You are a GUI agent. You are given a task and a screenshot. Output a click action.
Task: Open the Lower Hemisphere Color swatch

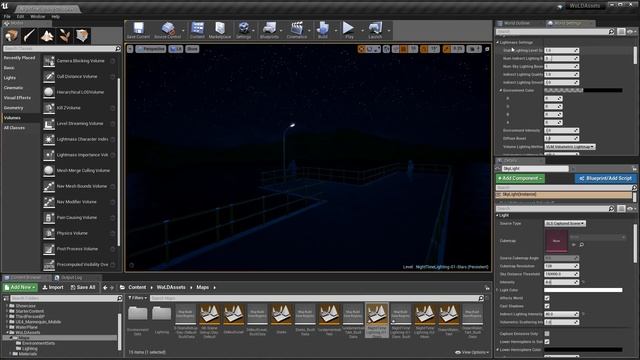point(583,350)
